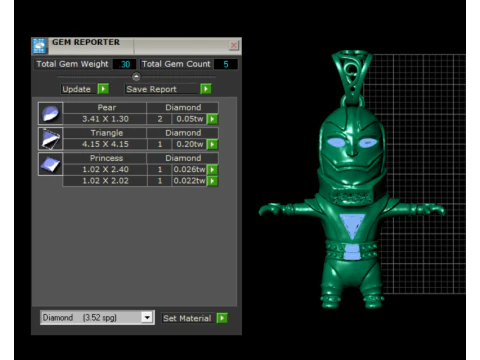Click Total Gem Weight value .30

tap(125, 64)
